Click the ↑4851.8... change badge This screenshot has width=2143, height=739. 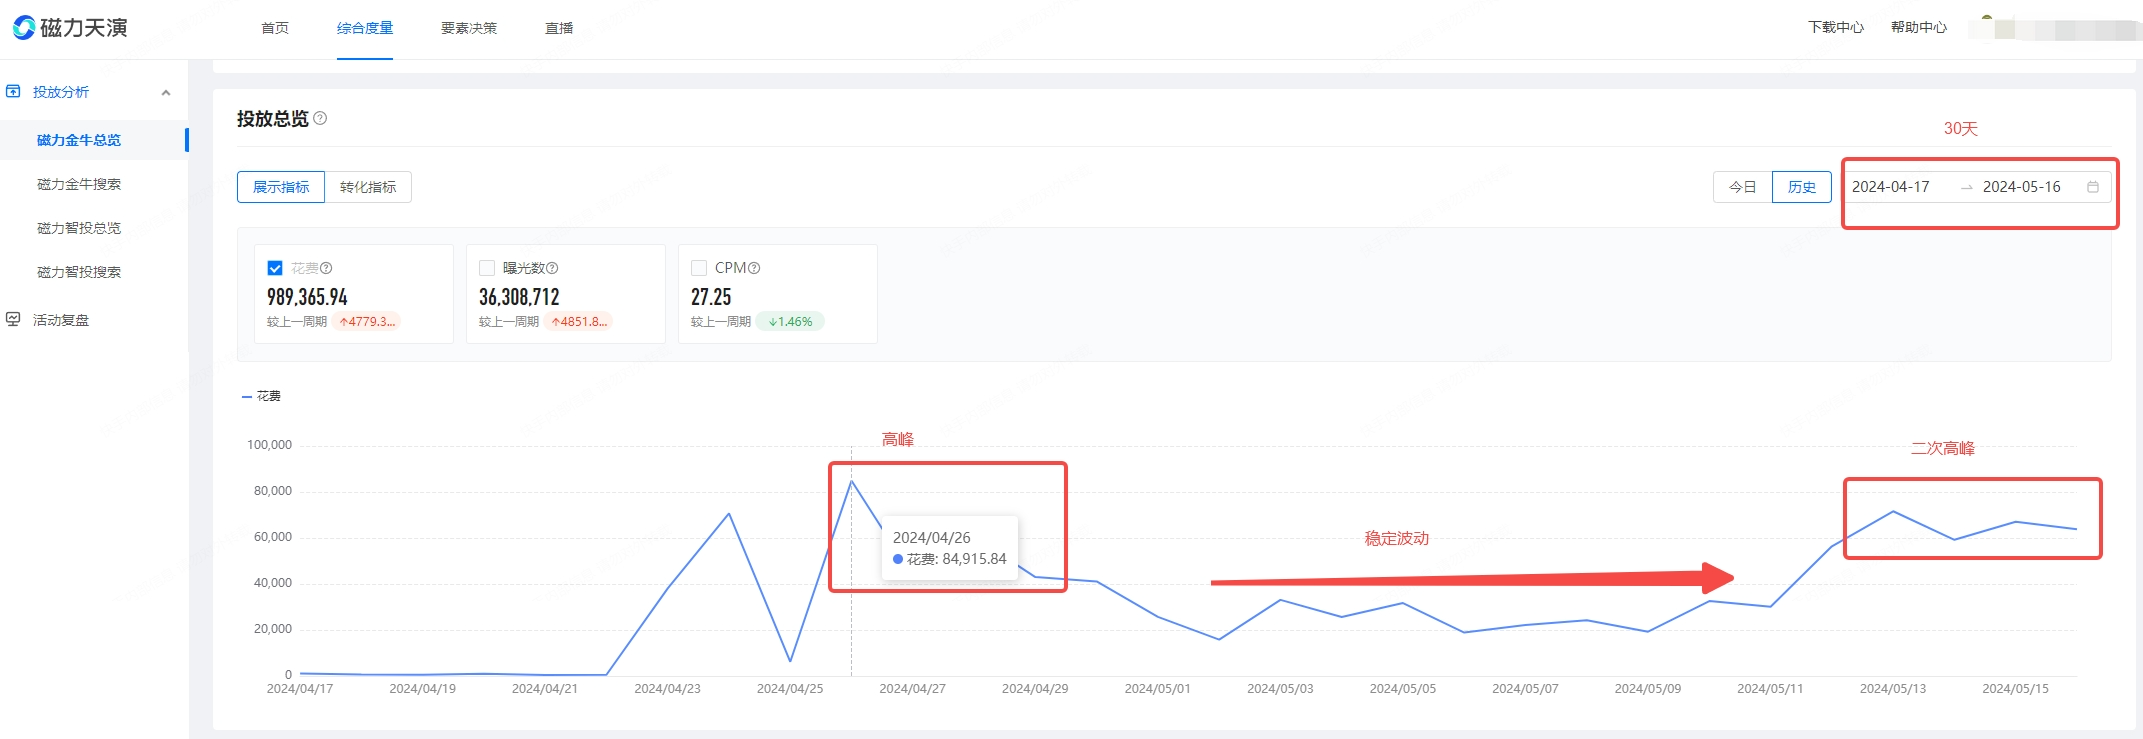pyautogui.click(x=579, y=322)
